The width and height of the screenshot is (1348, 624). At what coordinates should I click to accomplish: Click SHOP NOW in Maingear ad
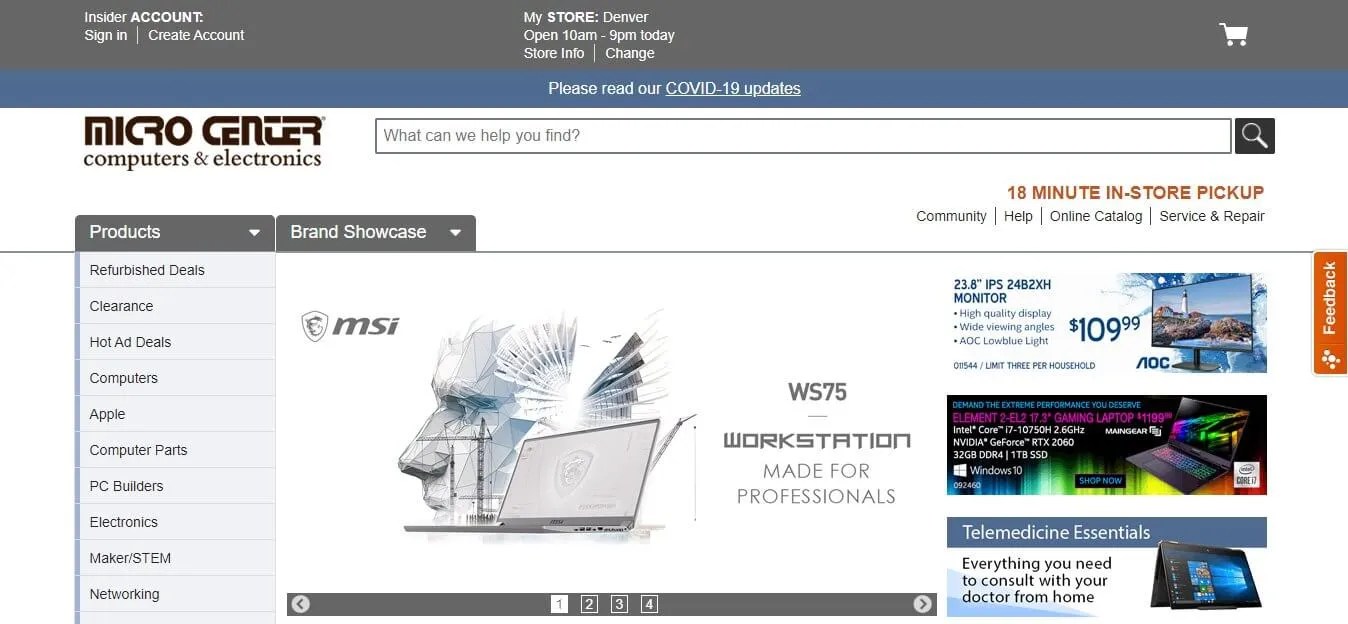tap(1100, 481)
